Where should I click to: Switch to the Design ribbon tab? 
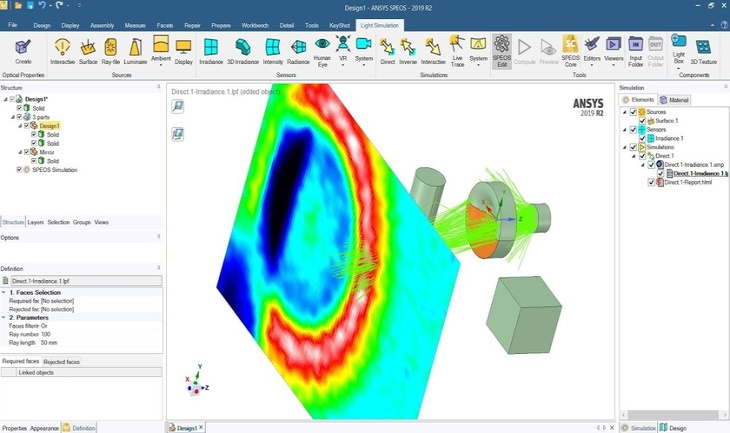click(x=42, y=26)
